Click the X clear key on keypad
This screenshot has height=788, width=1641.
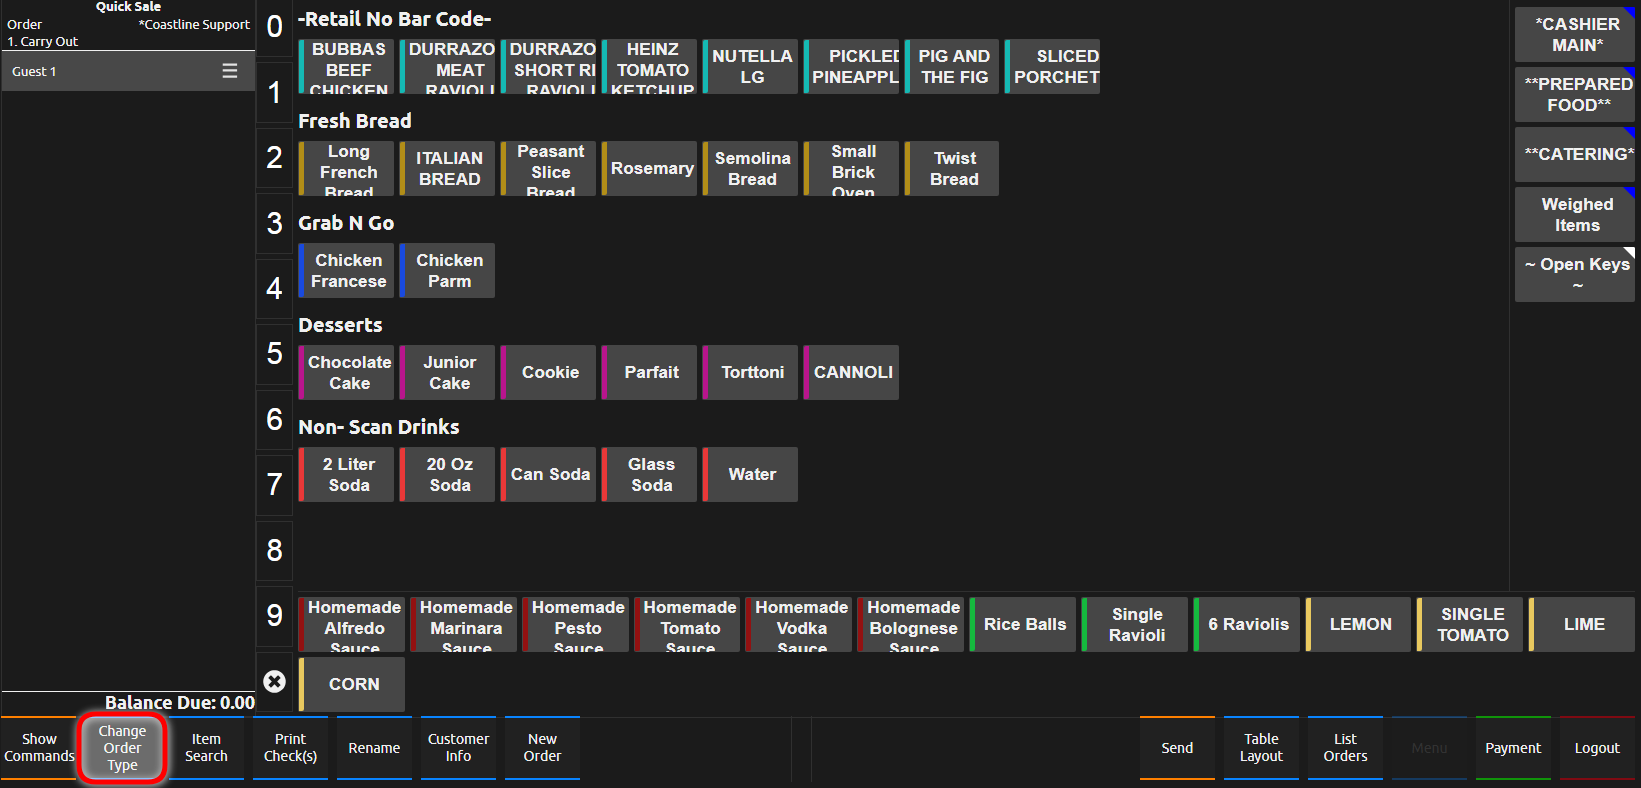tap(274, 681)
